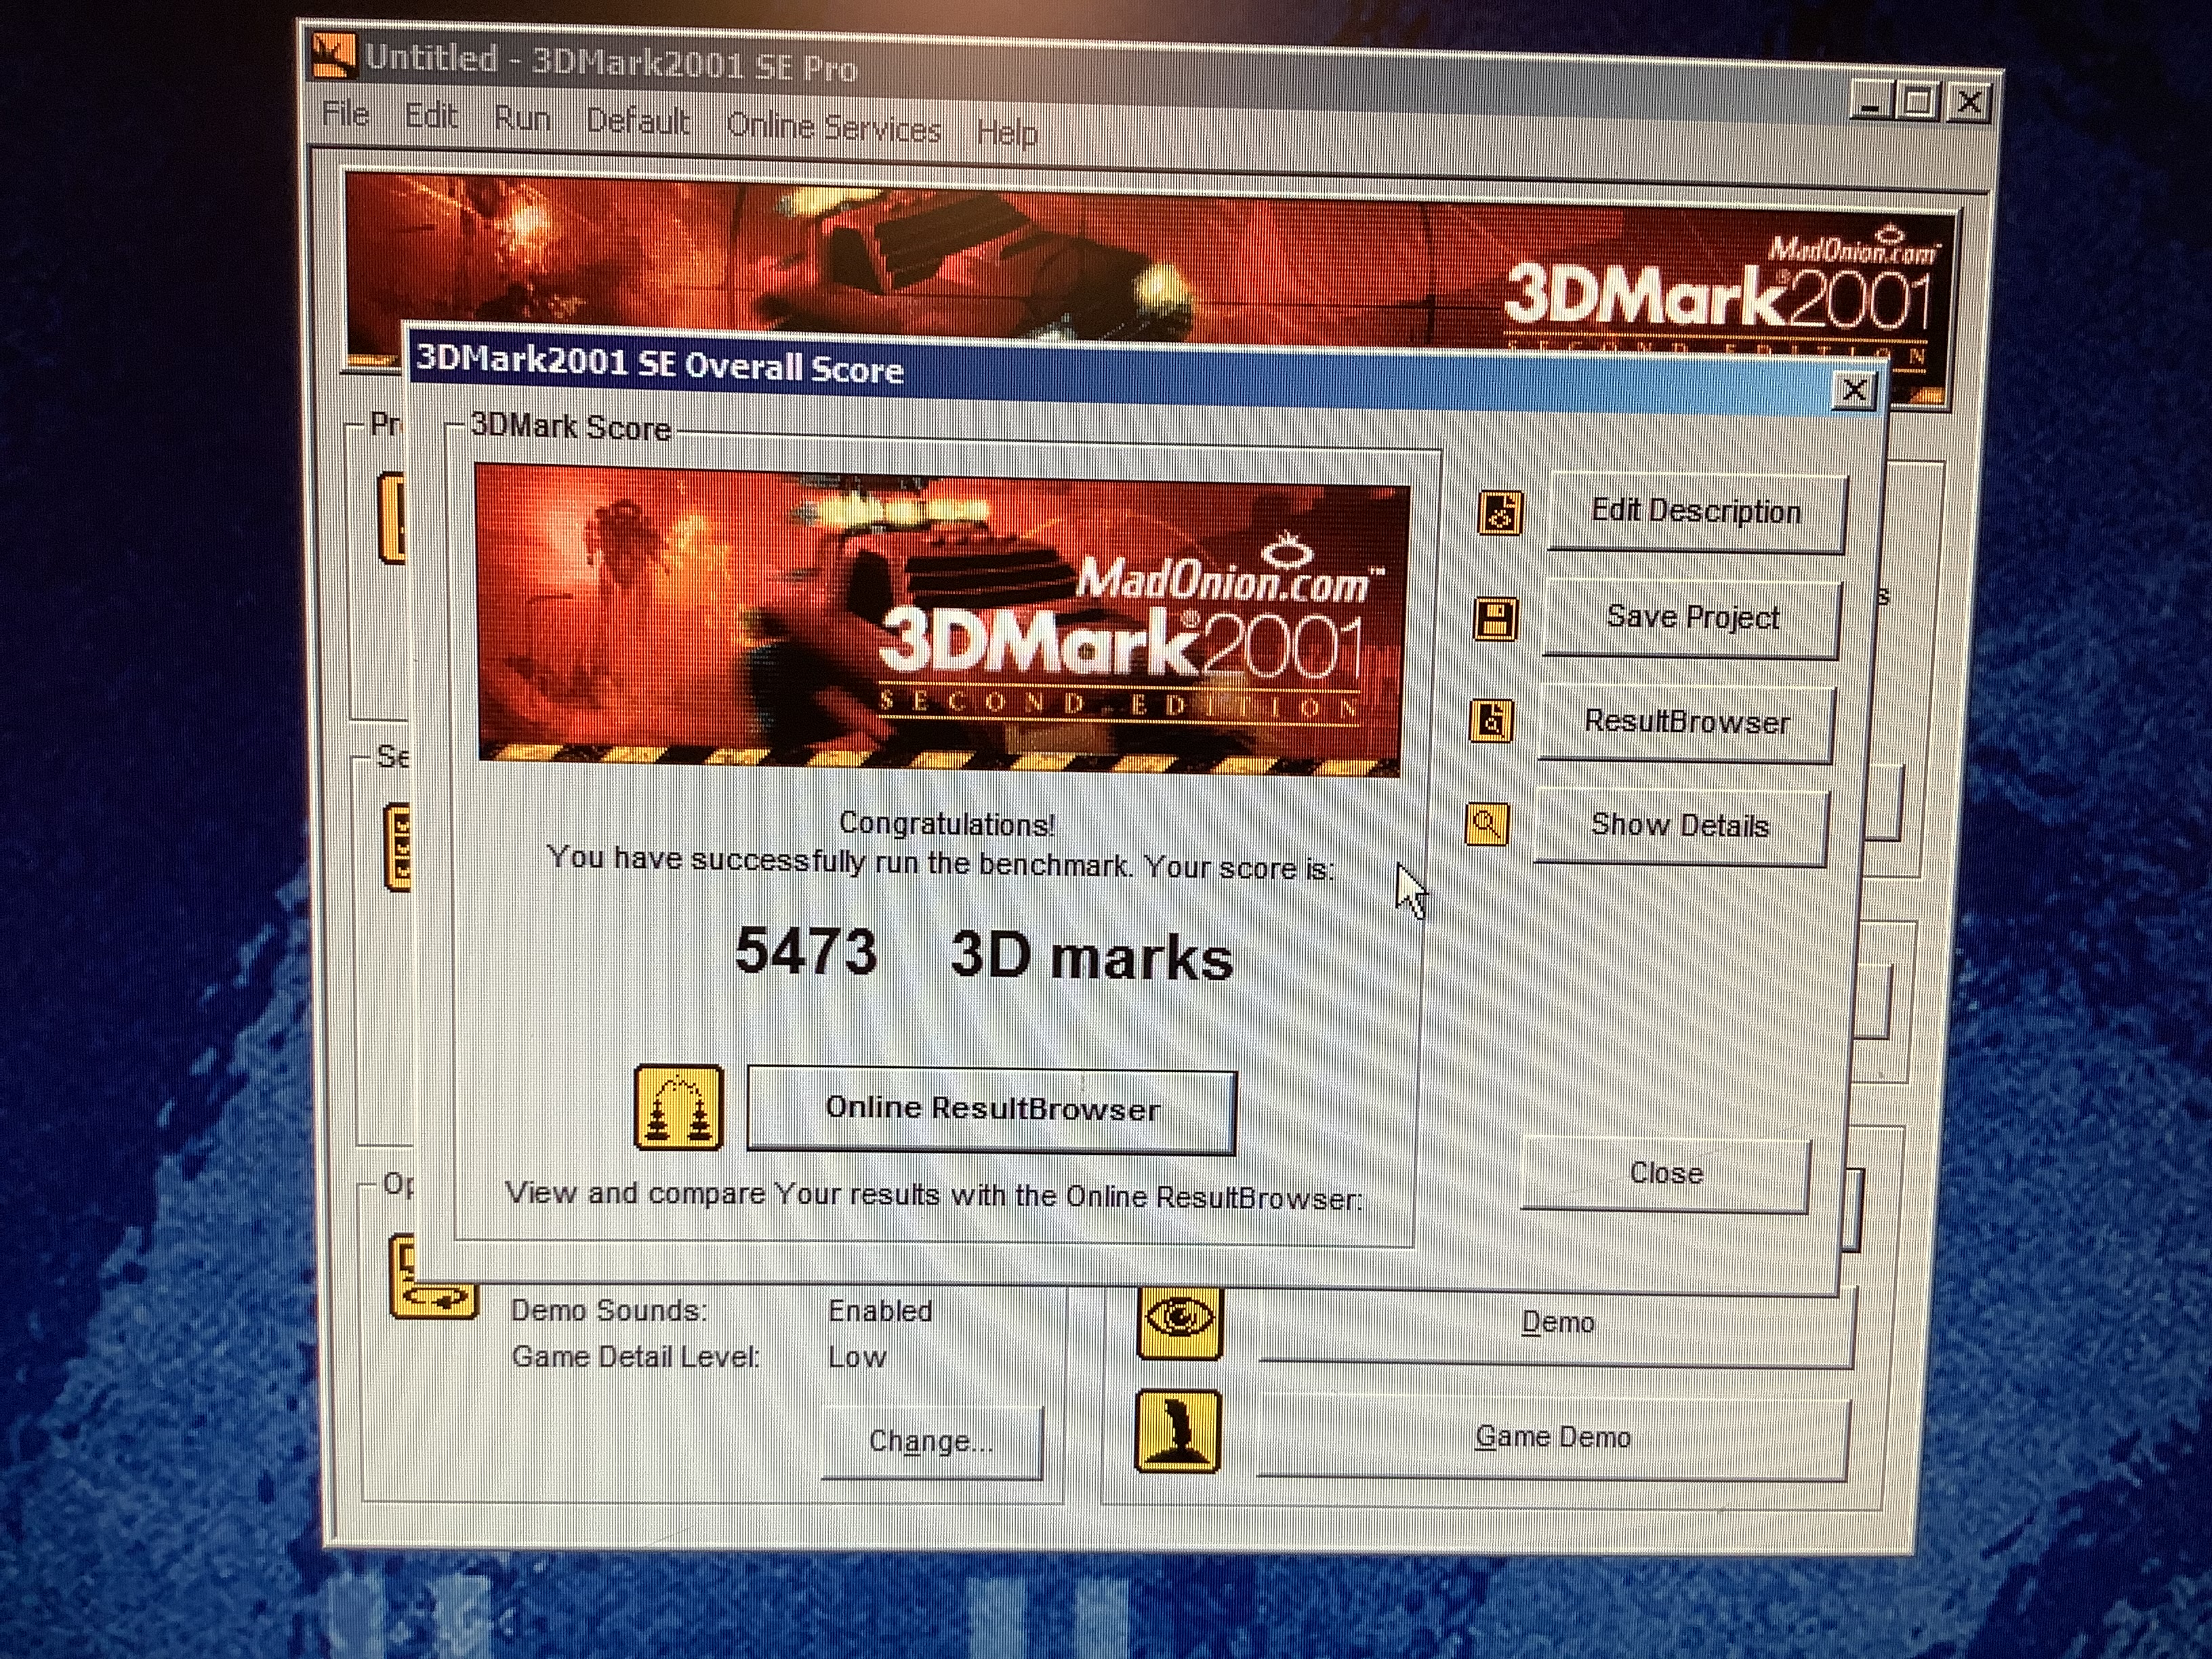The image size is (2212, 1659).
Task: Click the Online ResultBrowser fountain icon
Action: point(678,1108)
